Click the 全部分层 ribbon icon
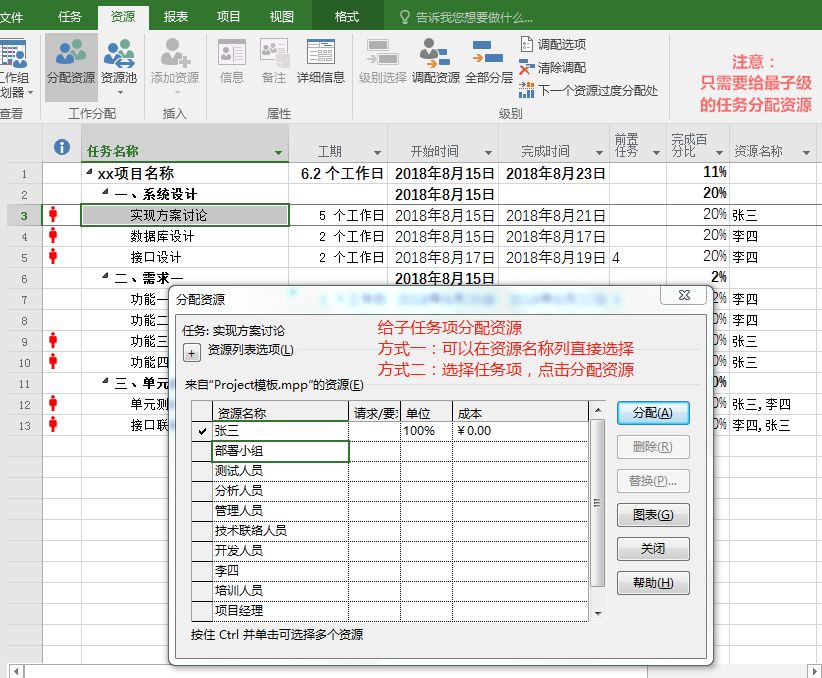The image size is (822, 678). point(488,60)
